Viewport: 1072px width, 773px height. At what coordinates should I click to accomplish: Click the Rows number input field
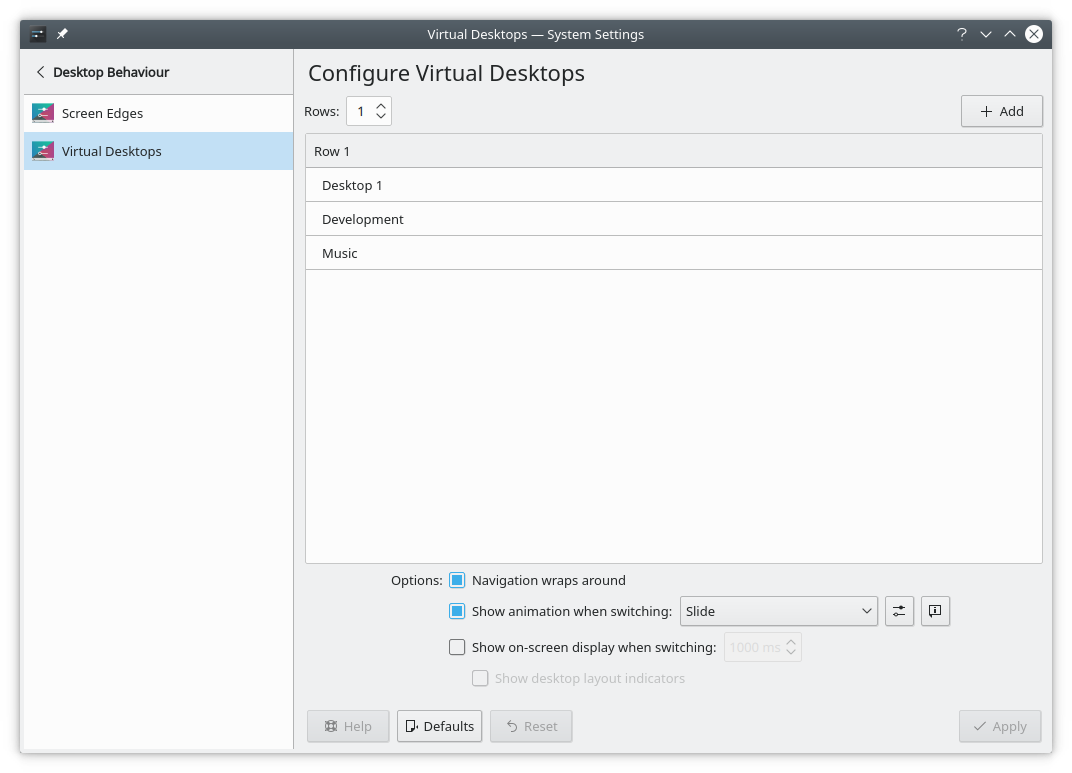pyautogui.click(x=360, y=111)
